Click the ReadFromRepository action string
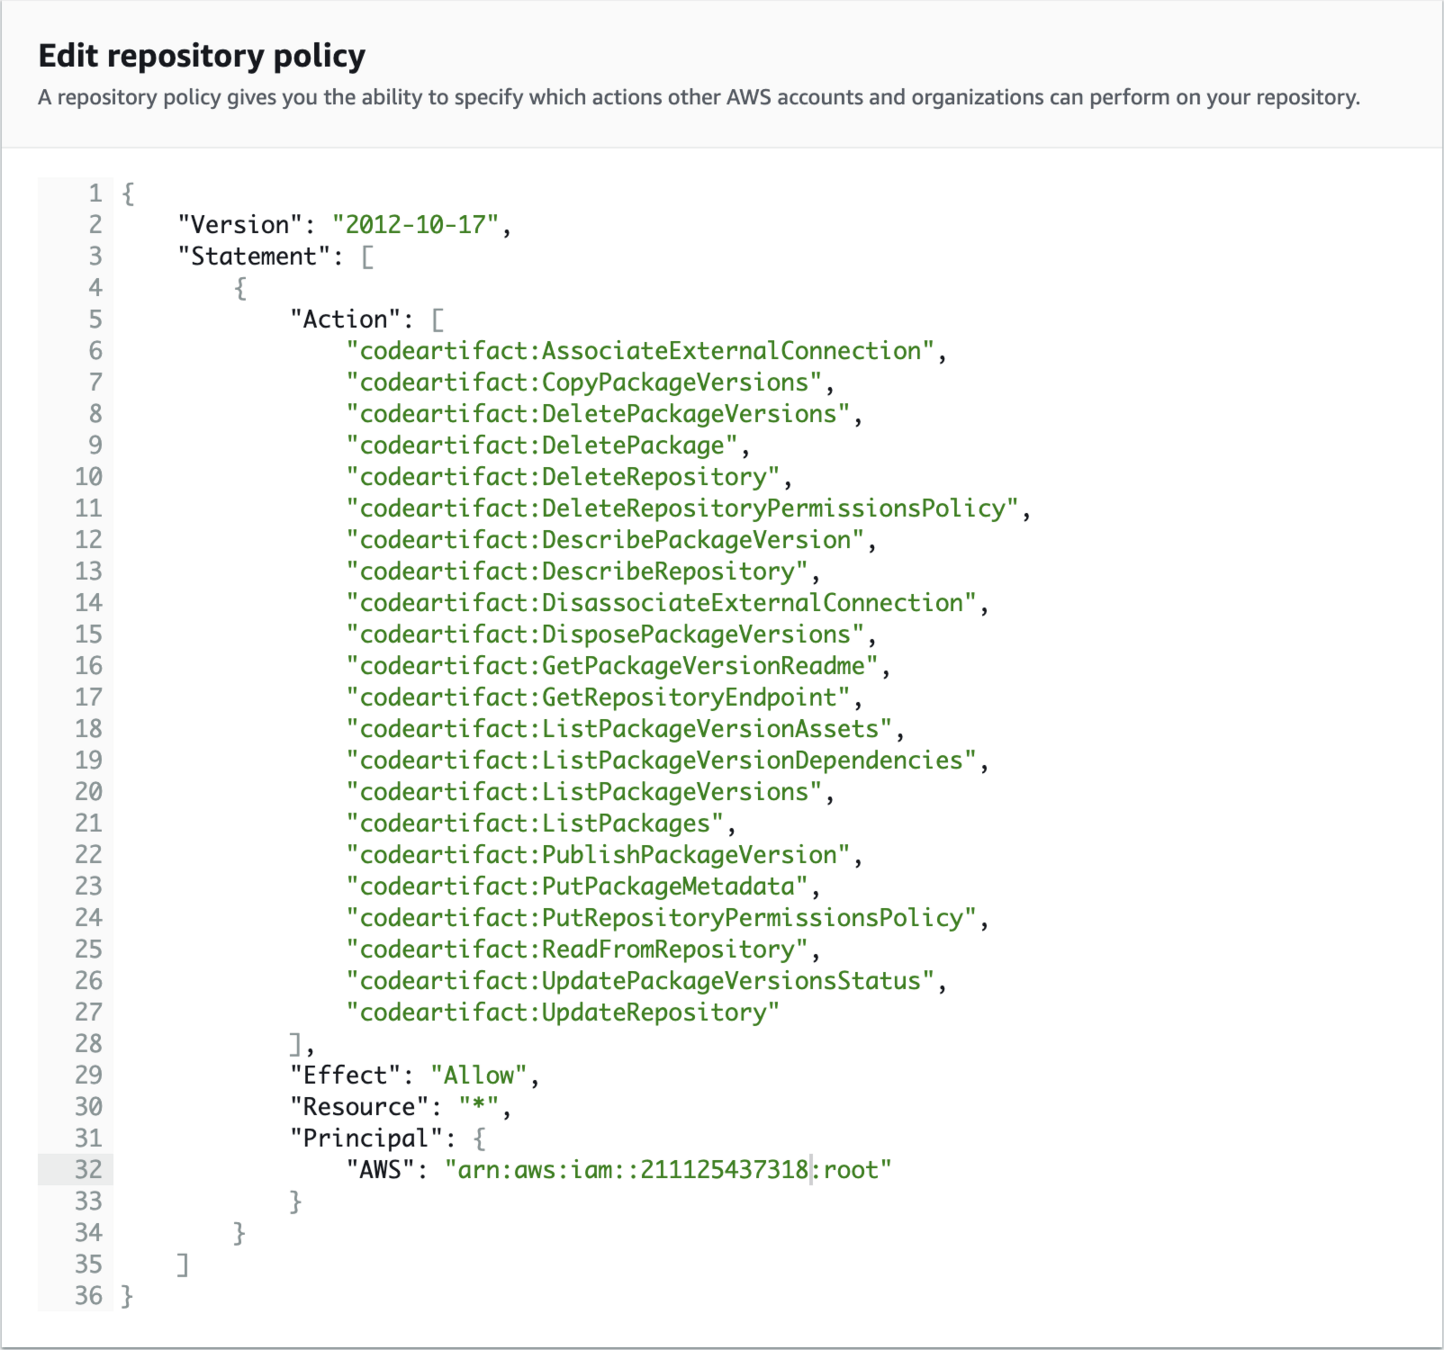Viewport: 1444px width, 1350px height. [577, 950]
